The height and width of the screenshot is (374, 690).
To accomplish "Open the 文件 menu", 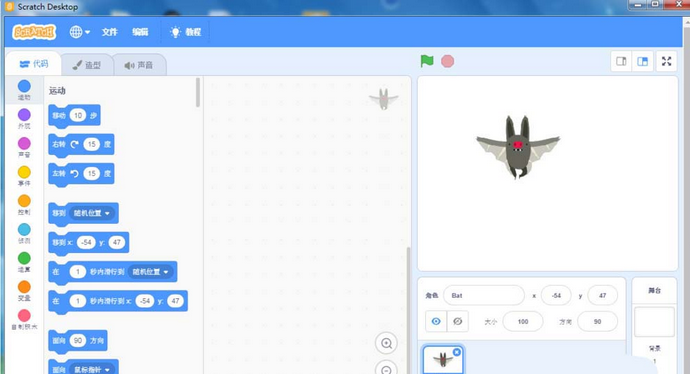I will tap(110, 32).
